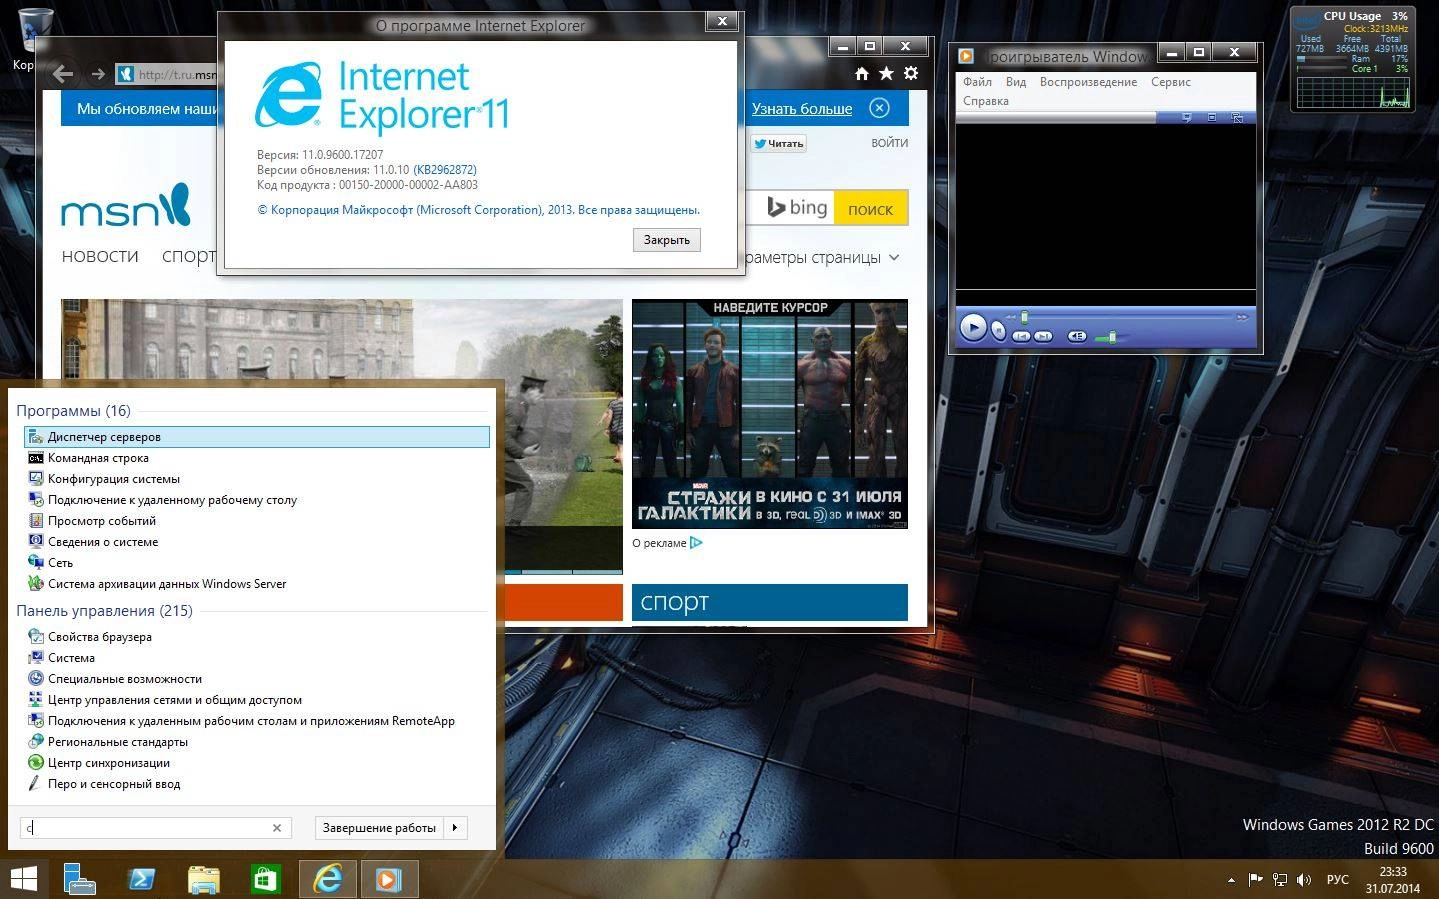Click the Microsoft Corporation copyright link
The width and height of the screenshot is (1439, 899).
coord(478,210)
